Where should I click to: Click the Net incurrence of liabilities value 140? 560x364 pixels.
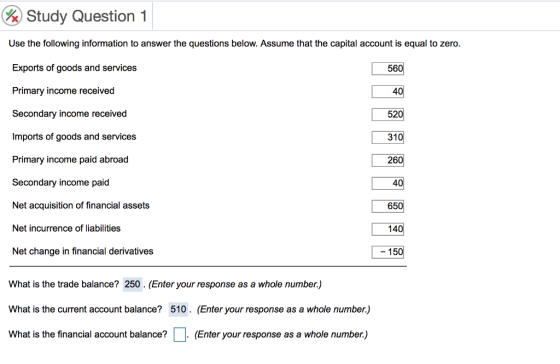pos(388,229)
